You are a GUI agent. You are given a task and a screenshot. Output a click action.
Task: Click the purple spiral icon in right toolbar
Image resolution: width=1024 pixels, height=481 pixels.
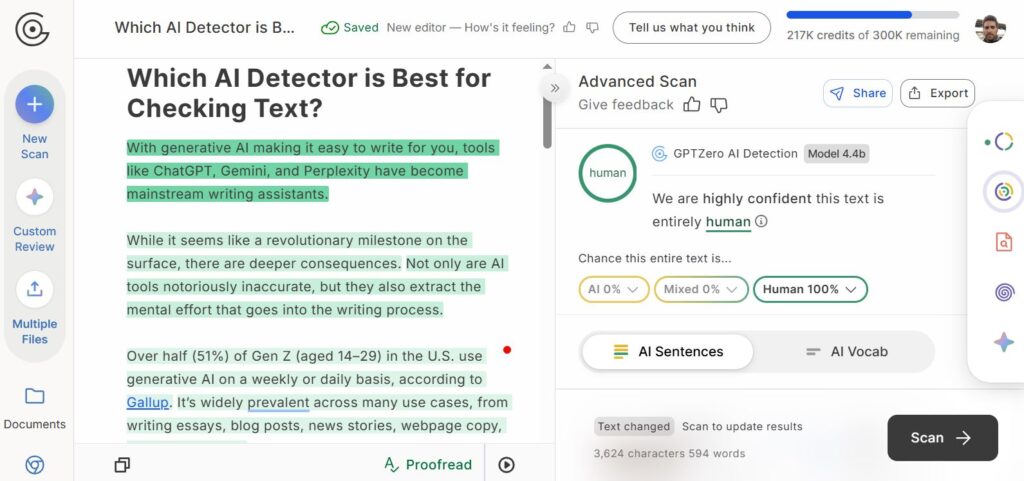pyautogui.click(x=1004, y=292)
